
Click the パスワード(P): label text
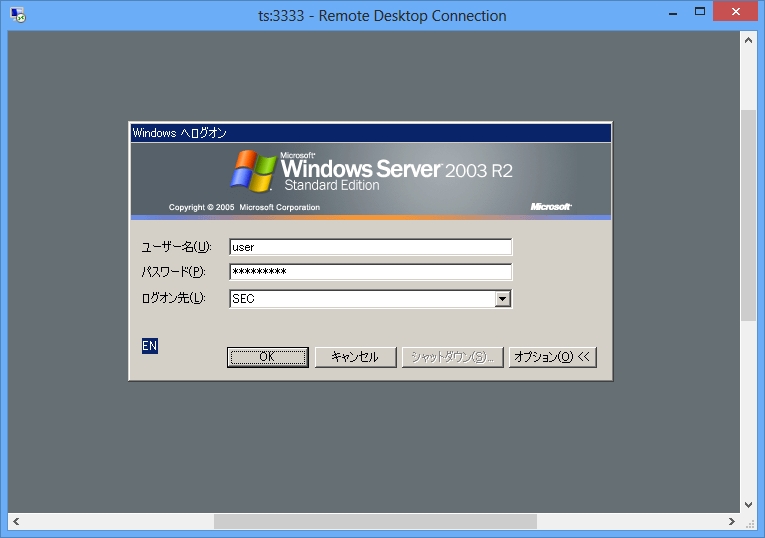(x=173, y=272)
